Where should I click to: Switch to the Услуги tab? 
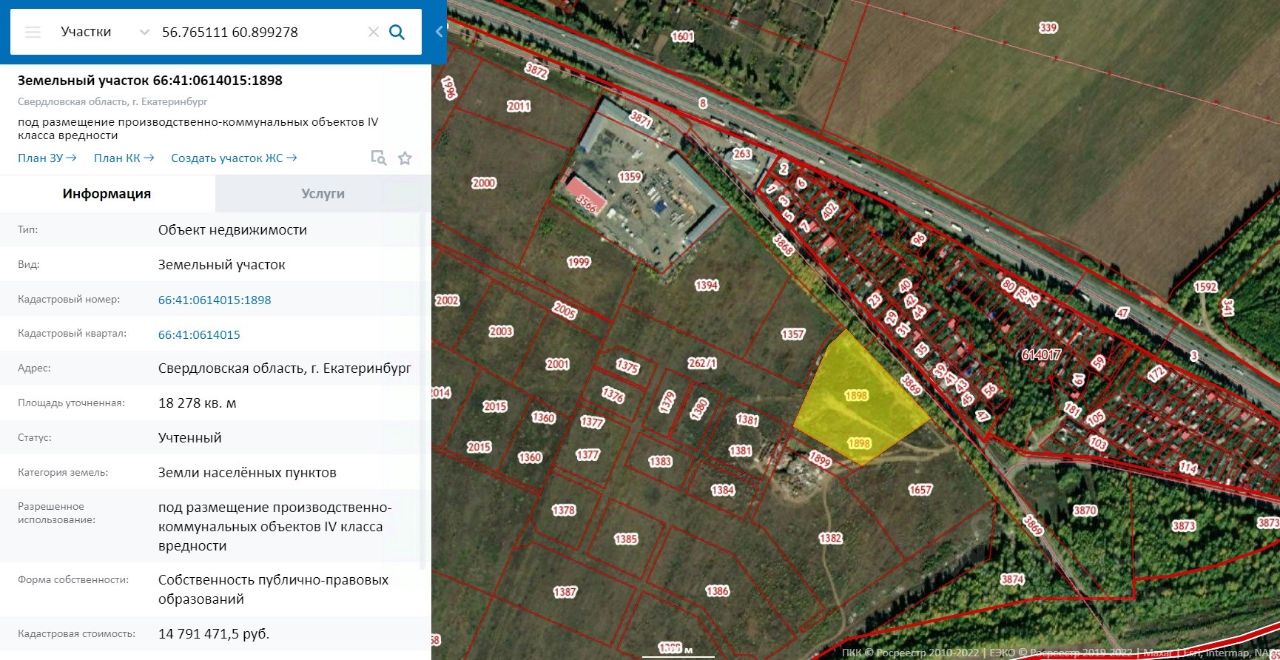pos(323,194)
